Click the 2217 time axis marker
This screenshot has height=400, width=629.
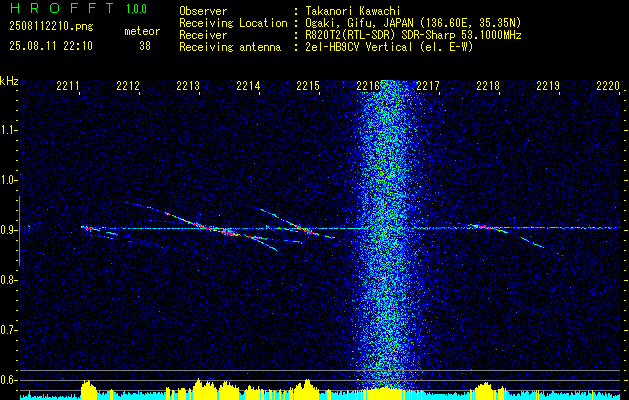428,85
